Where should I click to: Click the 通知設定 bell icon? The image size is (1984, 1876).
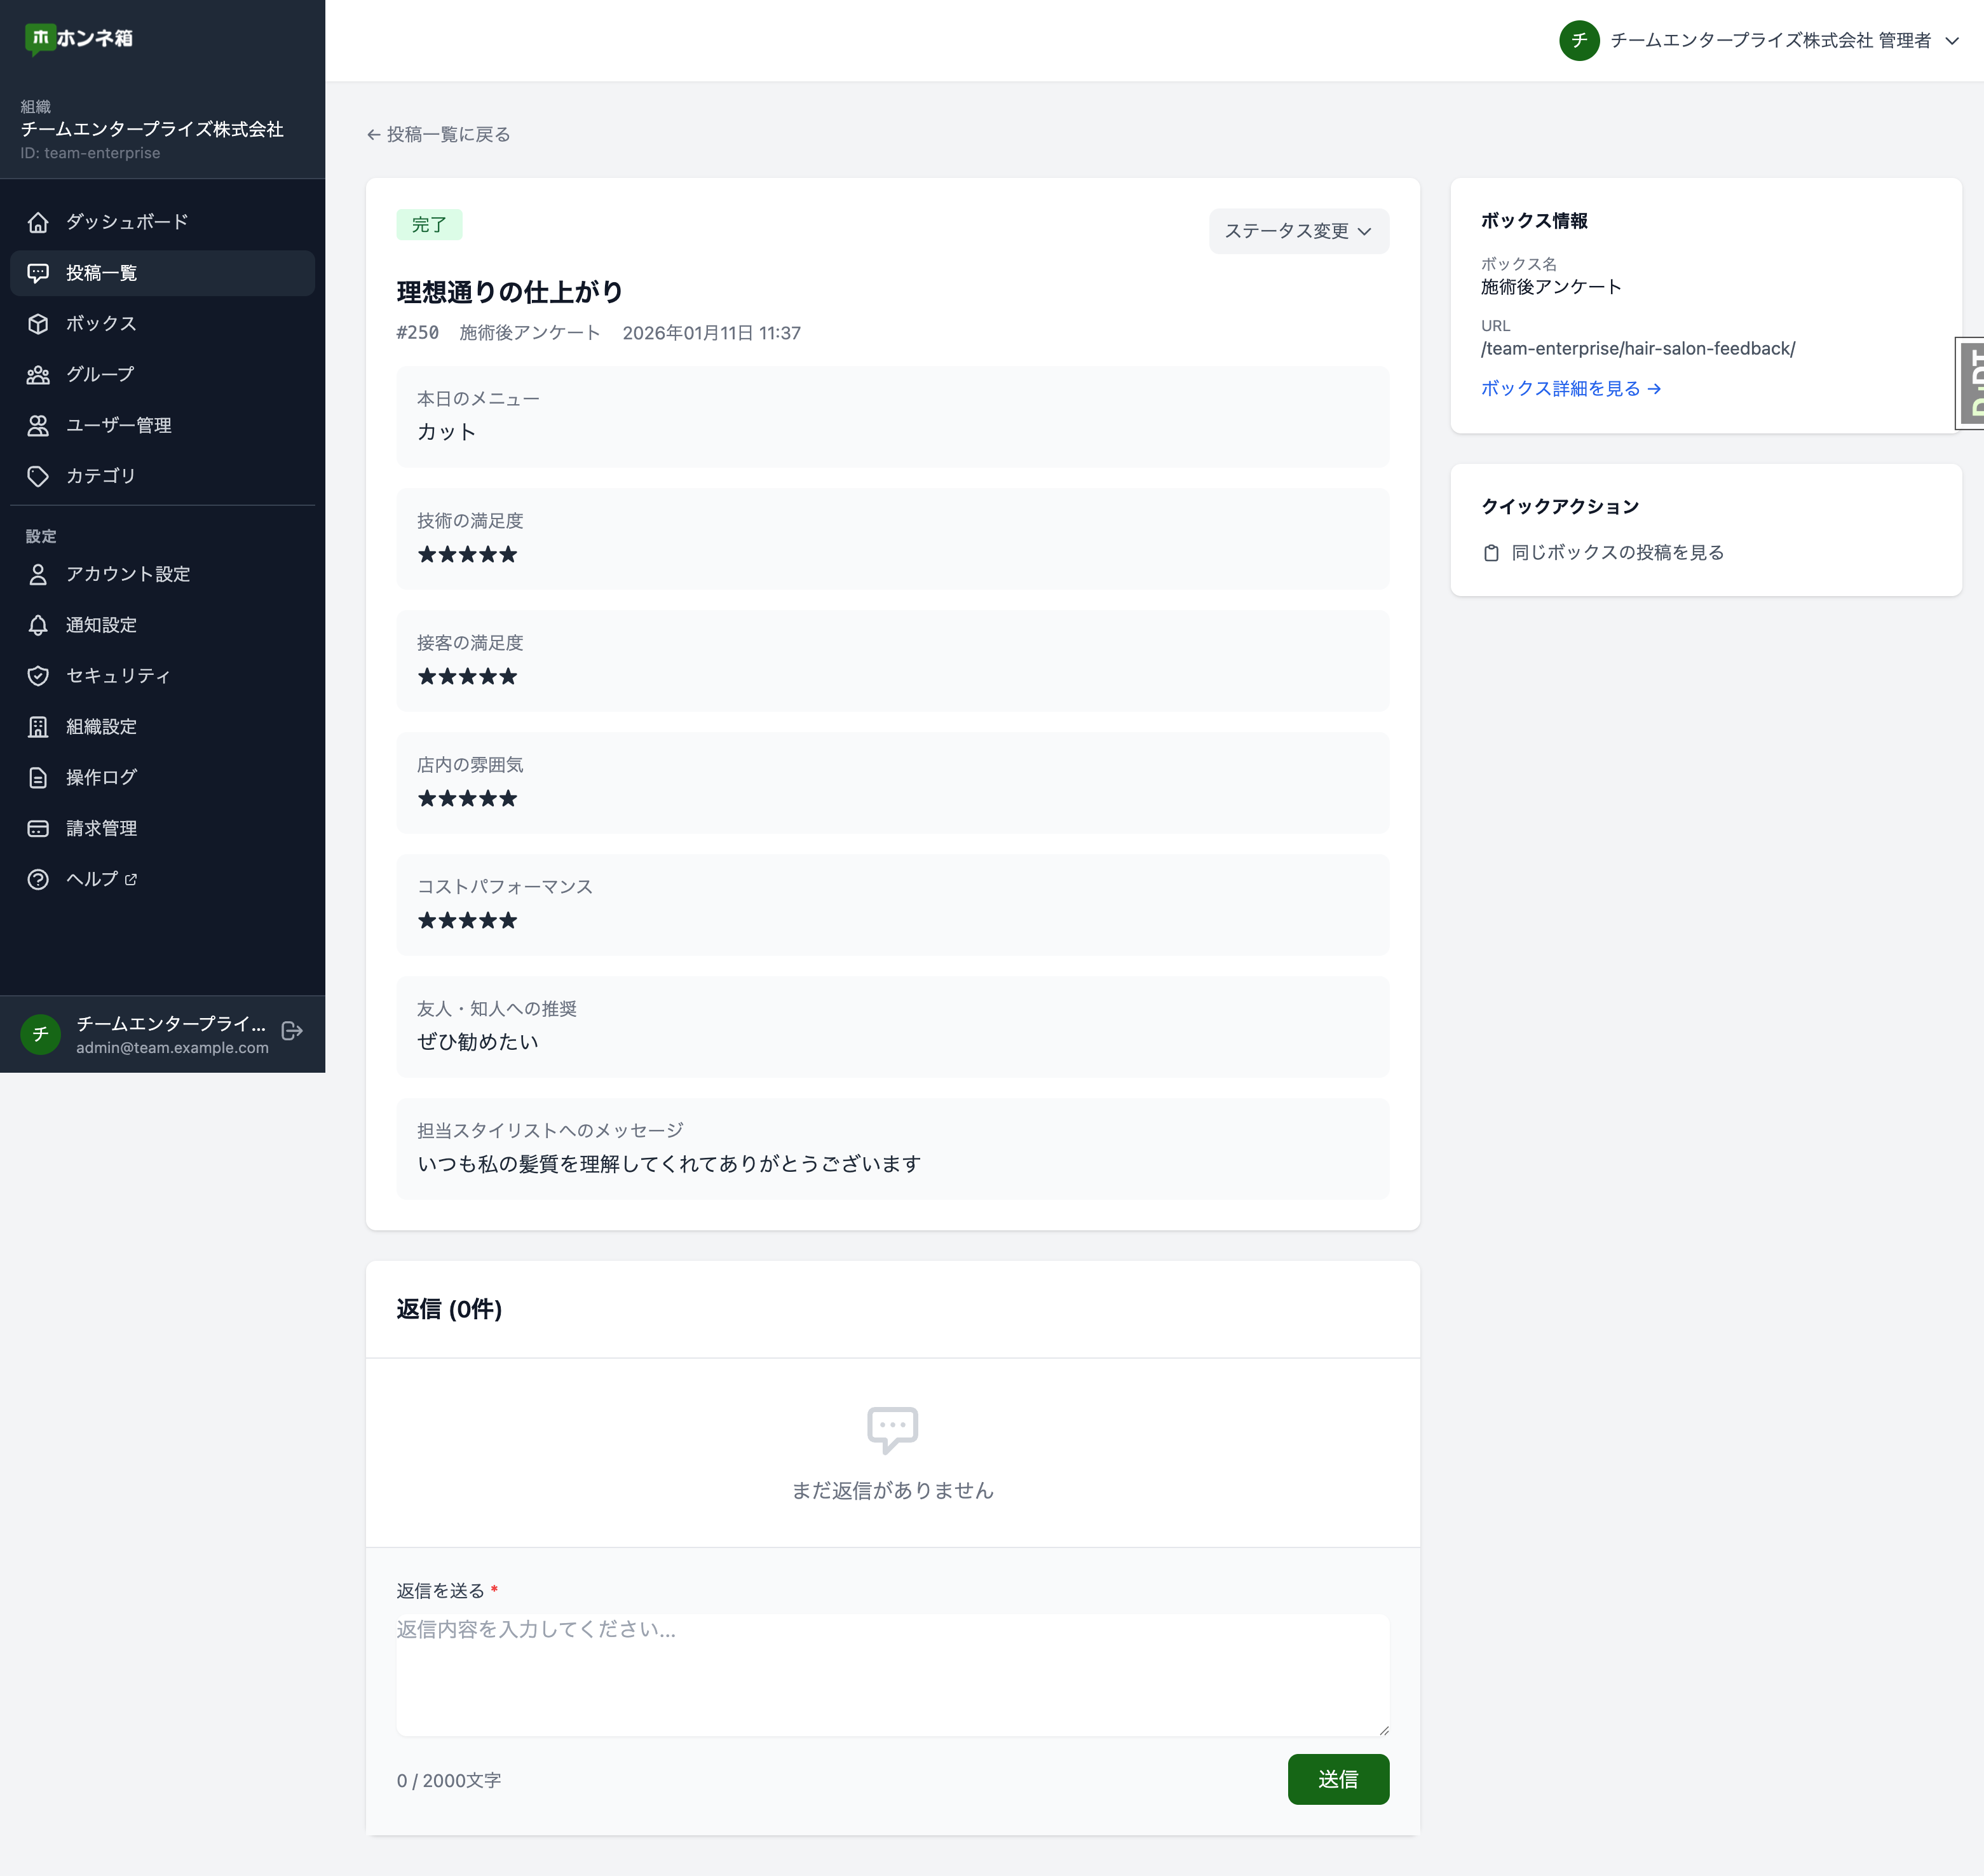point(38,625)
